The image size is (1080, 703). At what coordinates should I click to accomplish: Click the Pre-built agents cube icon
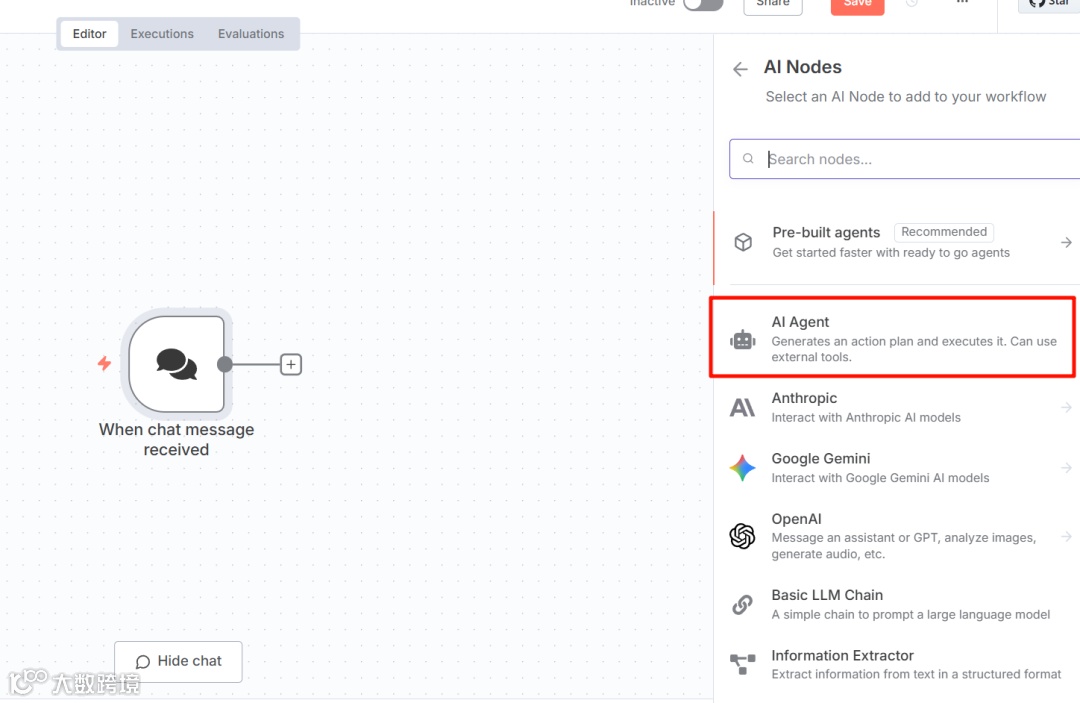point(743,242)
